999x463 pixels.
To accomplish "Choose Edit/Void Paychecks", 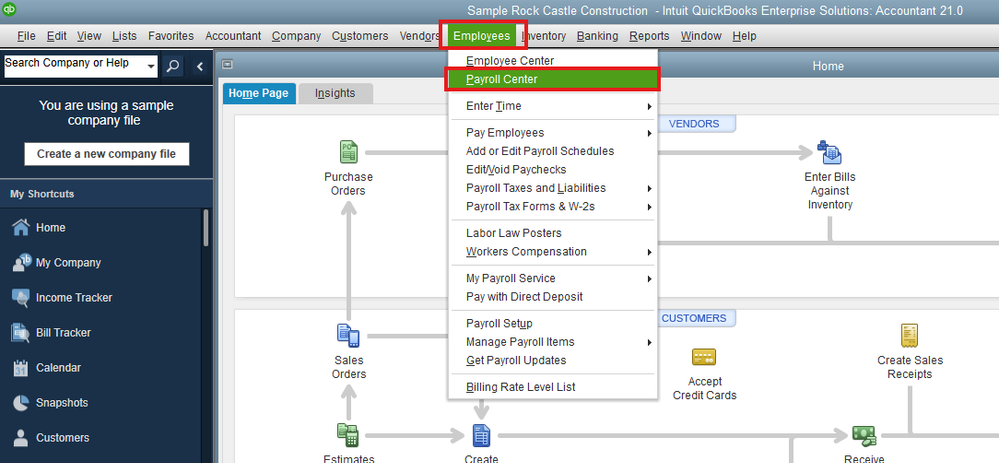I will point(553,170).
